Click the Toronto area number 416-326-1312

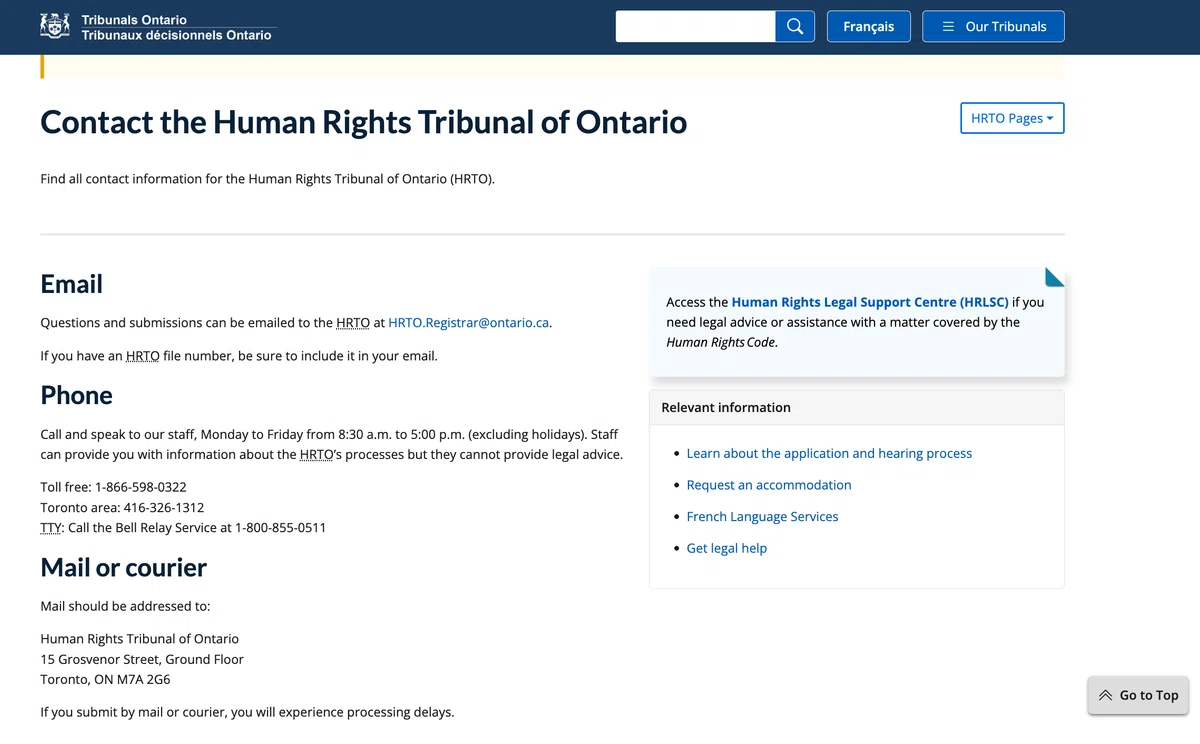(x=164, y=507)
